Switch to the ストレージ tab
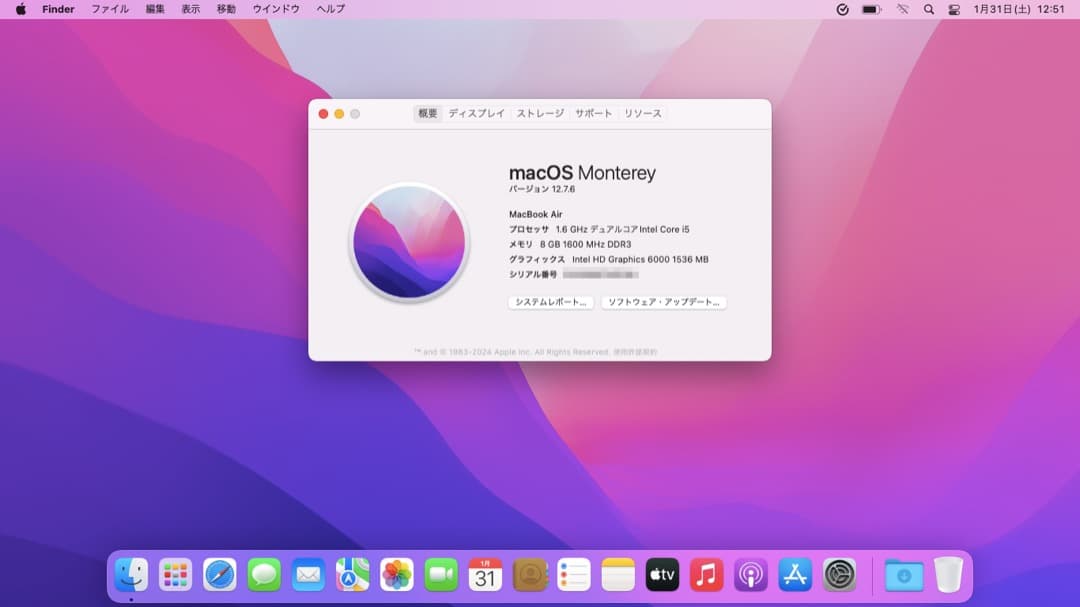This screenshot has width=1080, height=607. 538,113
